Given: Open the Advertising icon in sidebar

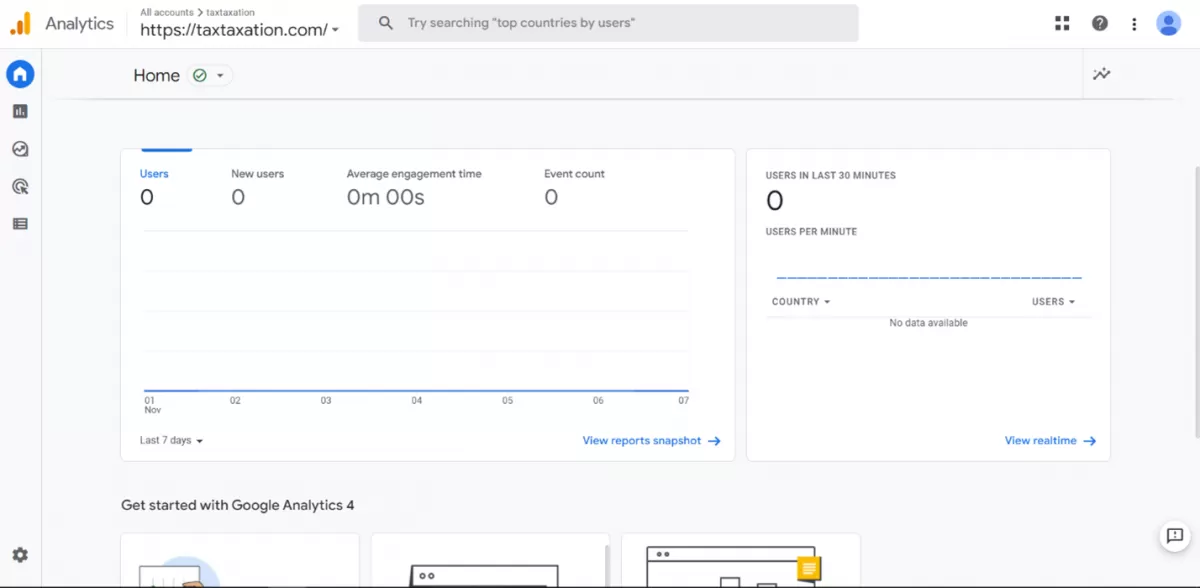Looking at the screenshot, I should pos(20,186).
